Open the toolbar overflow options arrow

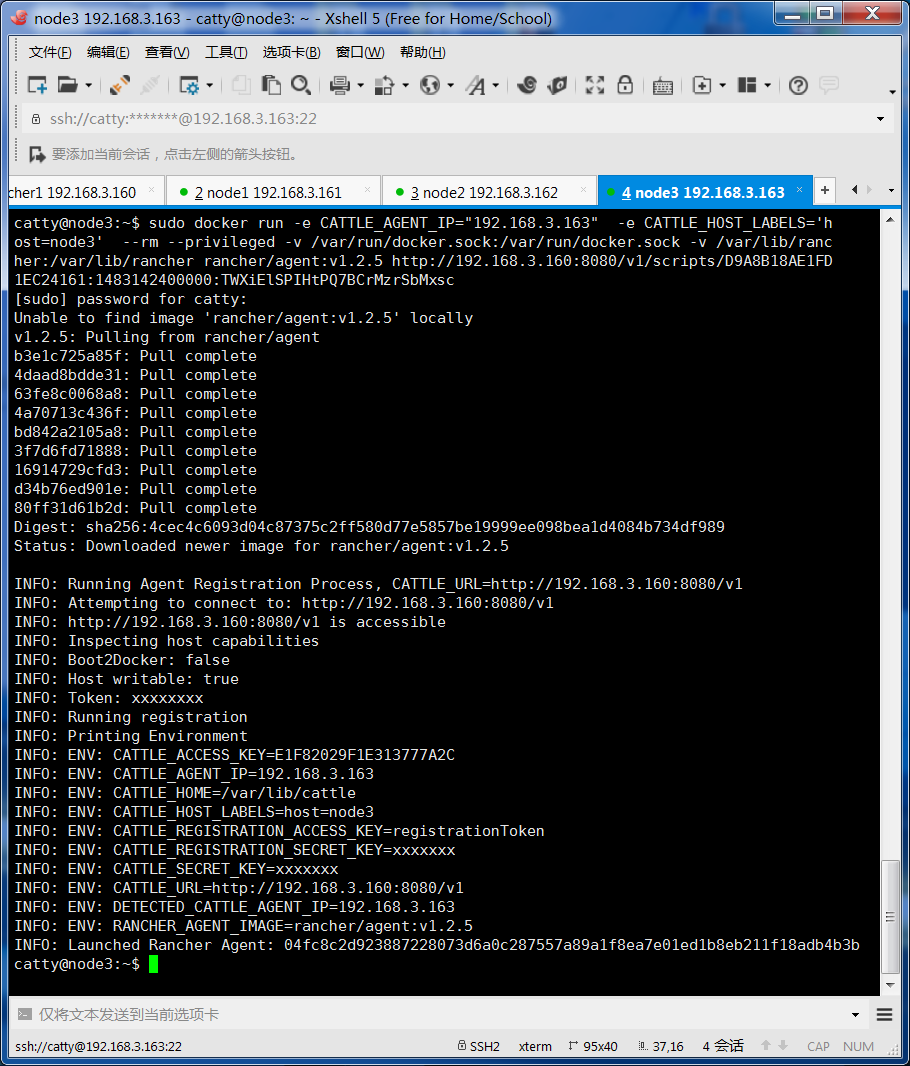pyautogui.click(x=892, y=92)
